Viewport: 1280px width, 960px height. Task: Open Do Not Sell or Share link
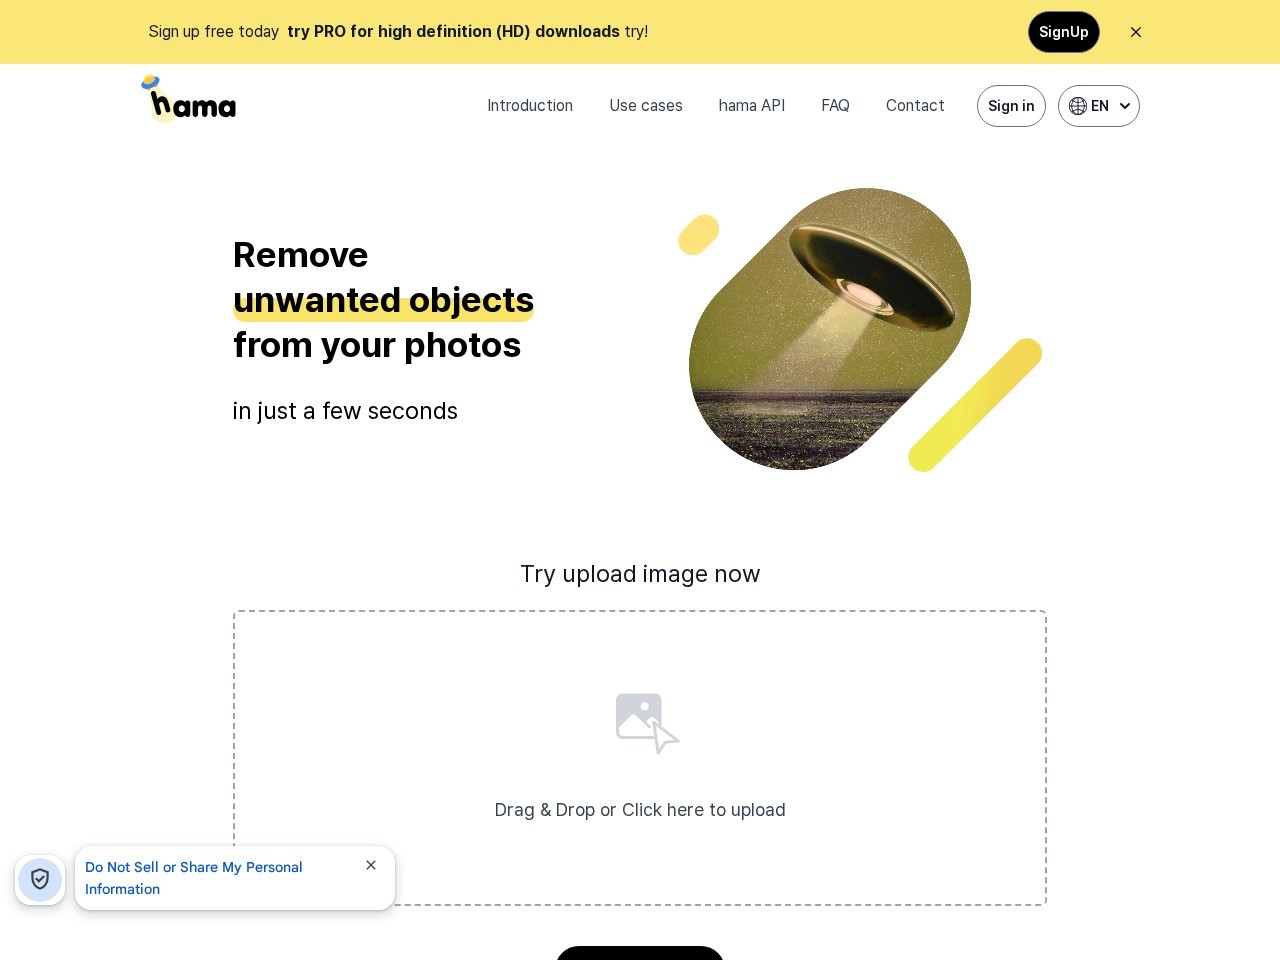pos(194,878)
